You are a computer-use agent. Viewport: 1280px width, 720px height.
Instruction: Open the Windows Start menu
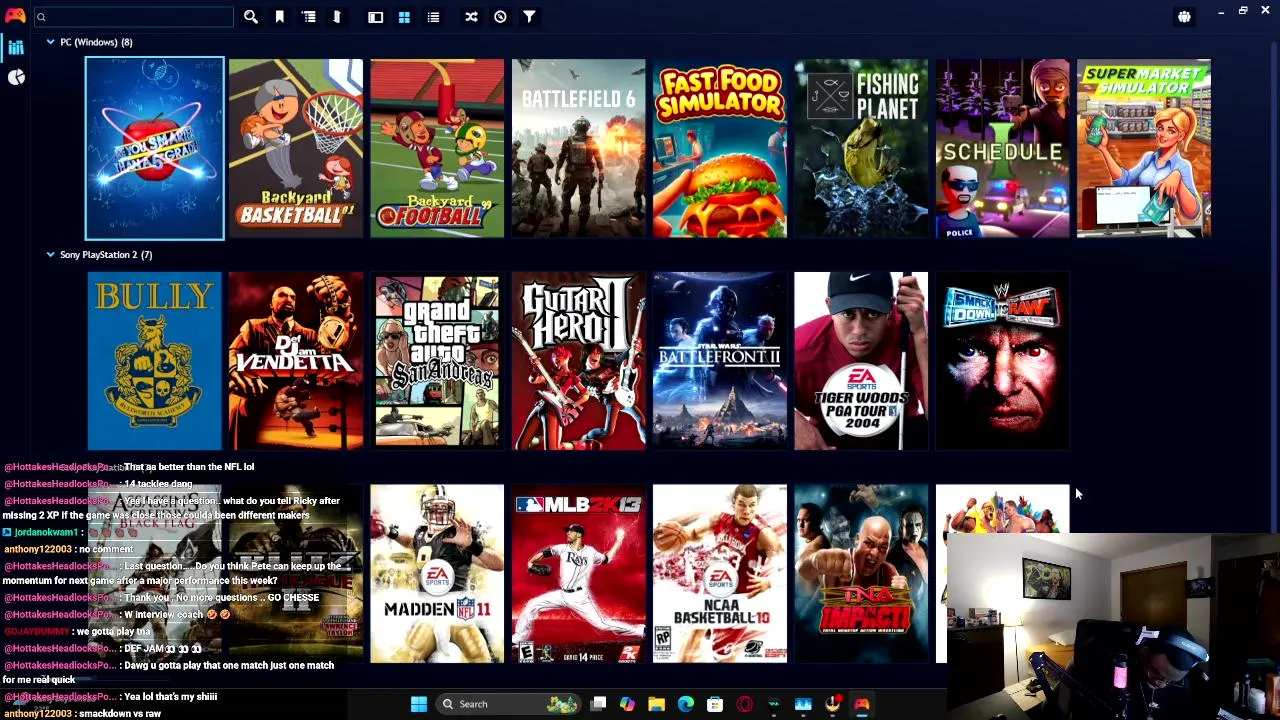[x=419, y=704]
